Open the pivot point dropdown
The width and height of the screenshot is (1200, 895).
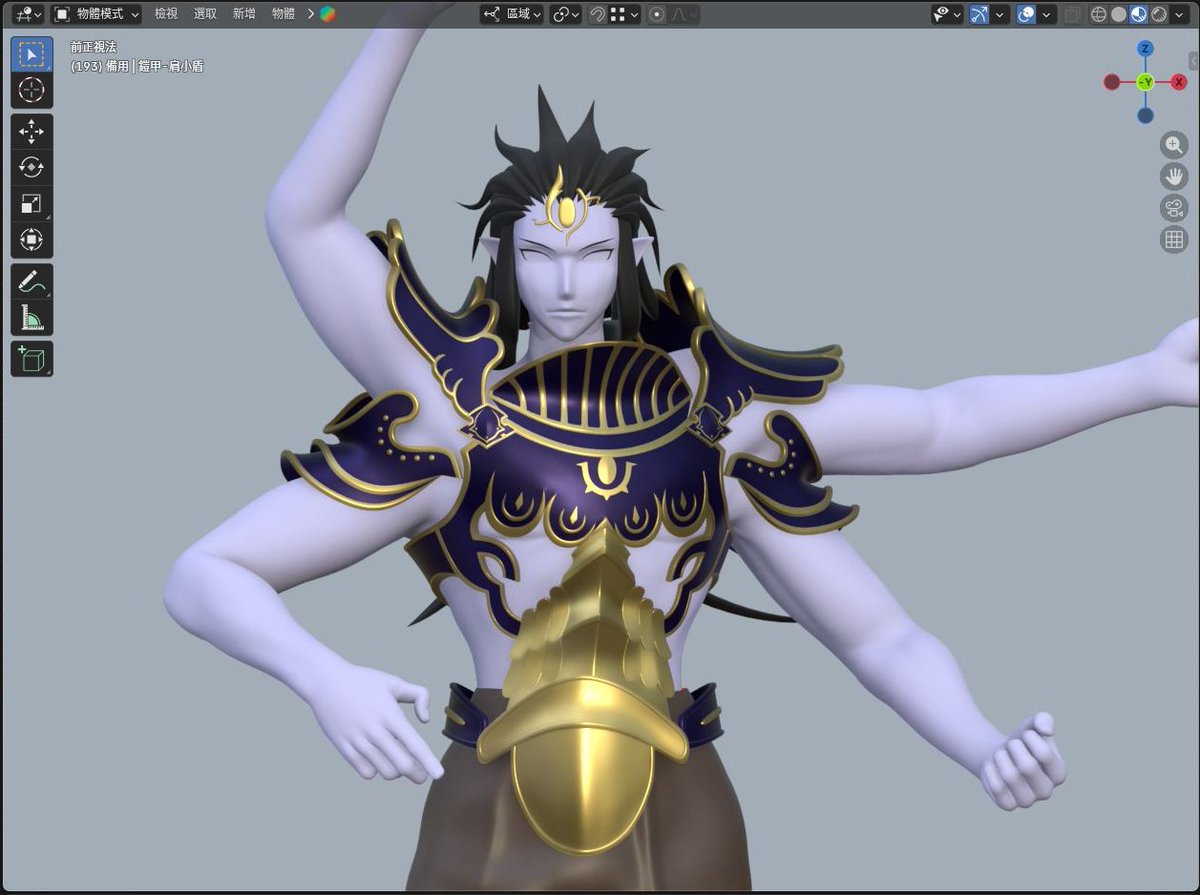point(566,14)
